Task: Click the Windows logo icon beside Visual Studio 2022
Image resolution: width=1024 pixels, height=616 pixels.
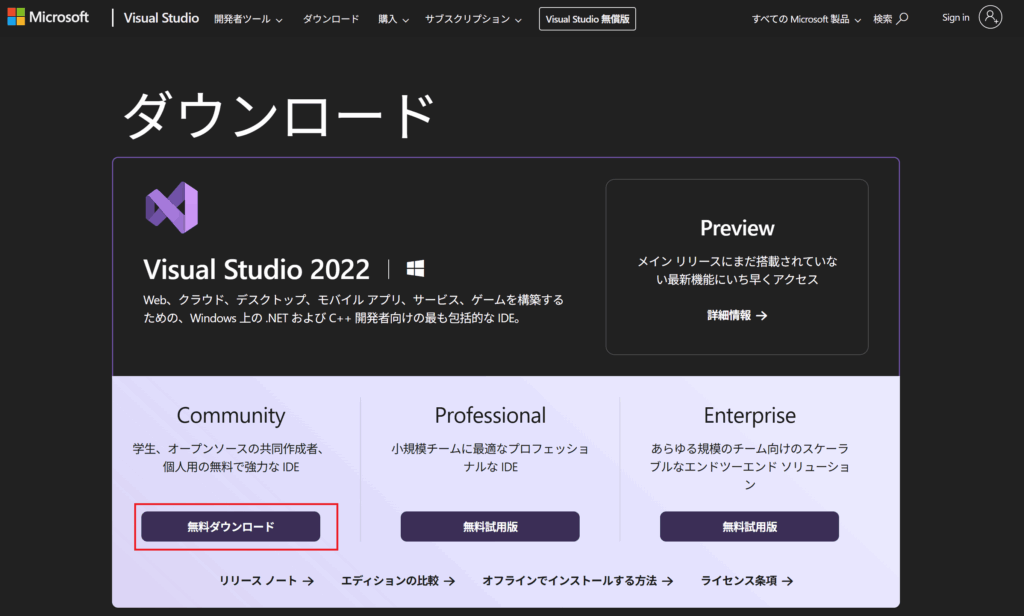Action: (x=415, y=268)
